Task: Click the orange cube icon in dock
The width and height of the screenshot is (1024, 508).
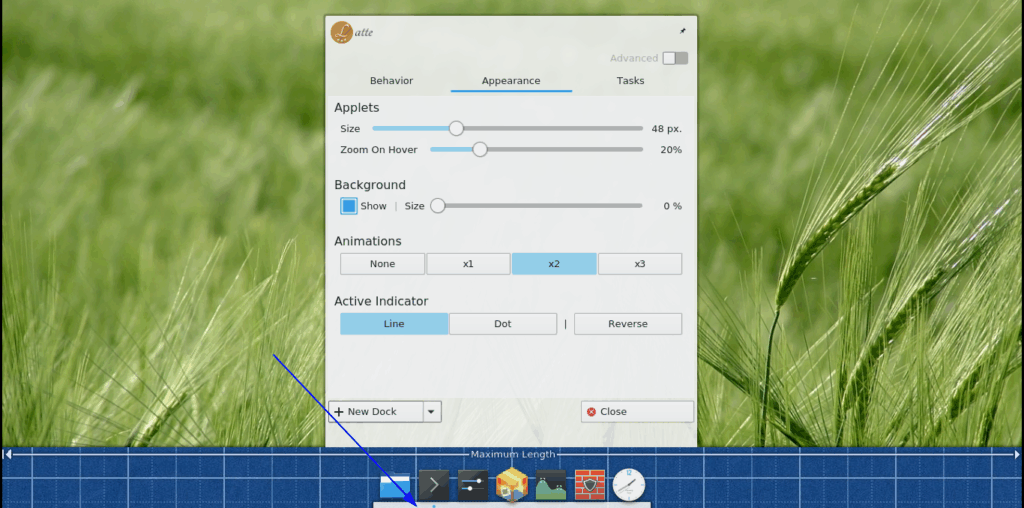Action: click(x=512, y=485)
